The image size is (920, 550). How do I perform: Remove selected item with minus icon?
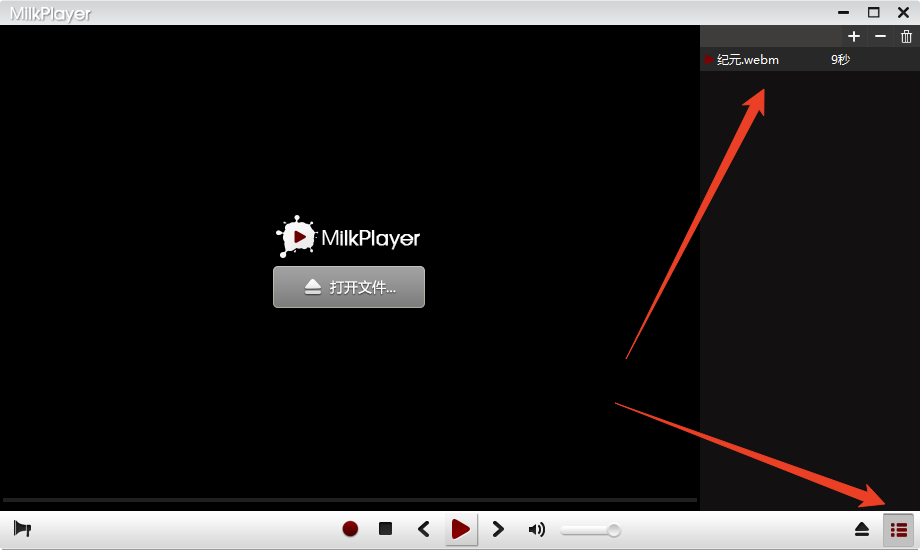[x=880, y=36]
